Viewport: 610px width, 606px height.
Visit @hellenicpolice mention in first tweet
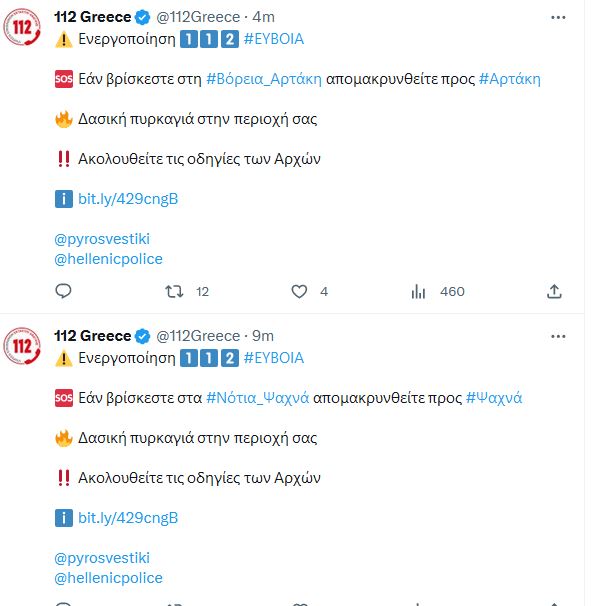pyautogui.click(x=108, y=259)
